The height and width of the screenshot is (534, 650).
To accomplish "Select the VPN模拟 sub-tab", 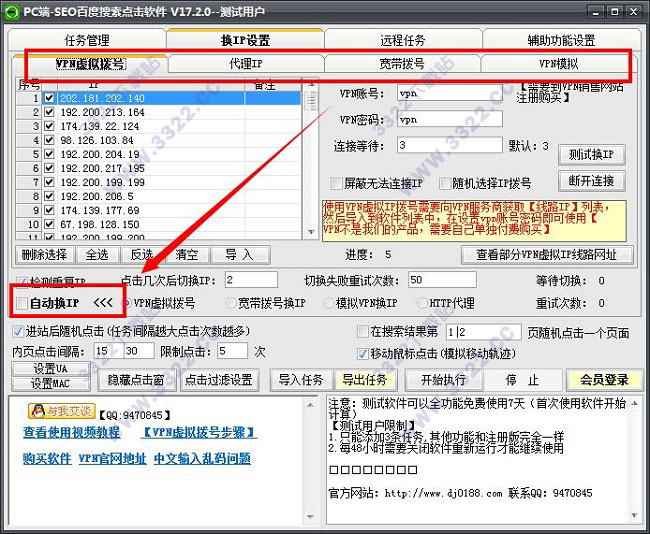I will point(559,64).
